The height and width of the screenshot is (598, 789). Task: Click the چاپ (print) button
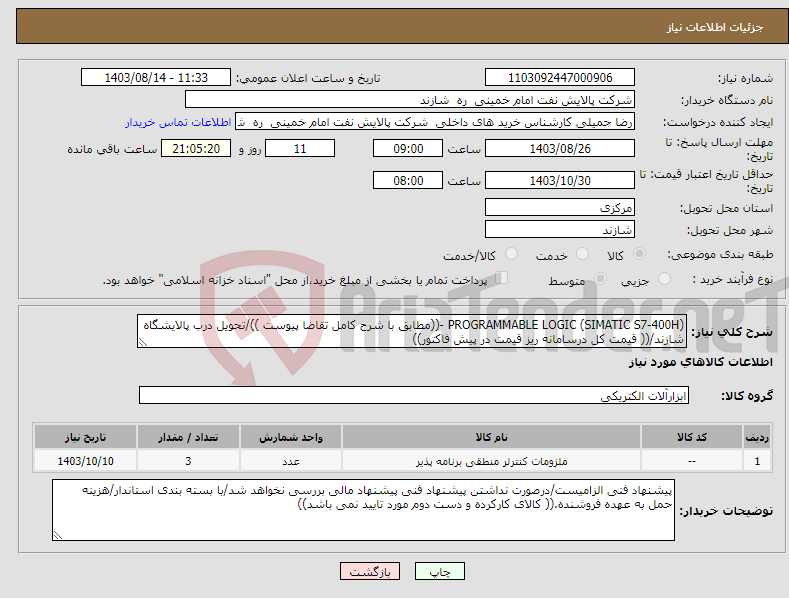coord(439,571)
